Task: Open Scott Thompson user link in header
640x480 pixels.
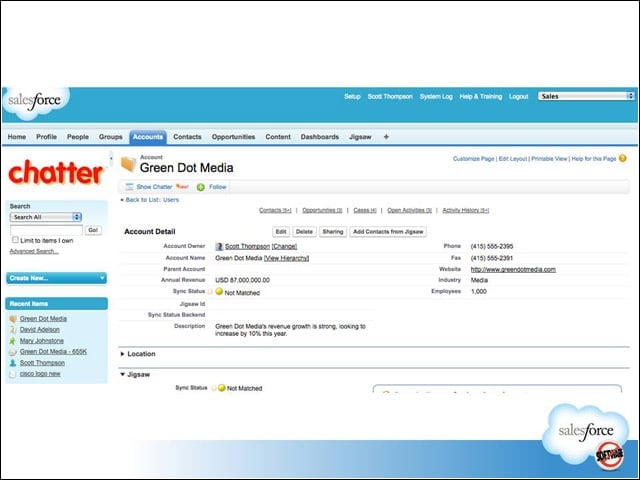Action: click(390, 97)
